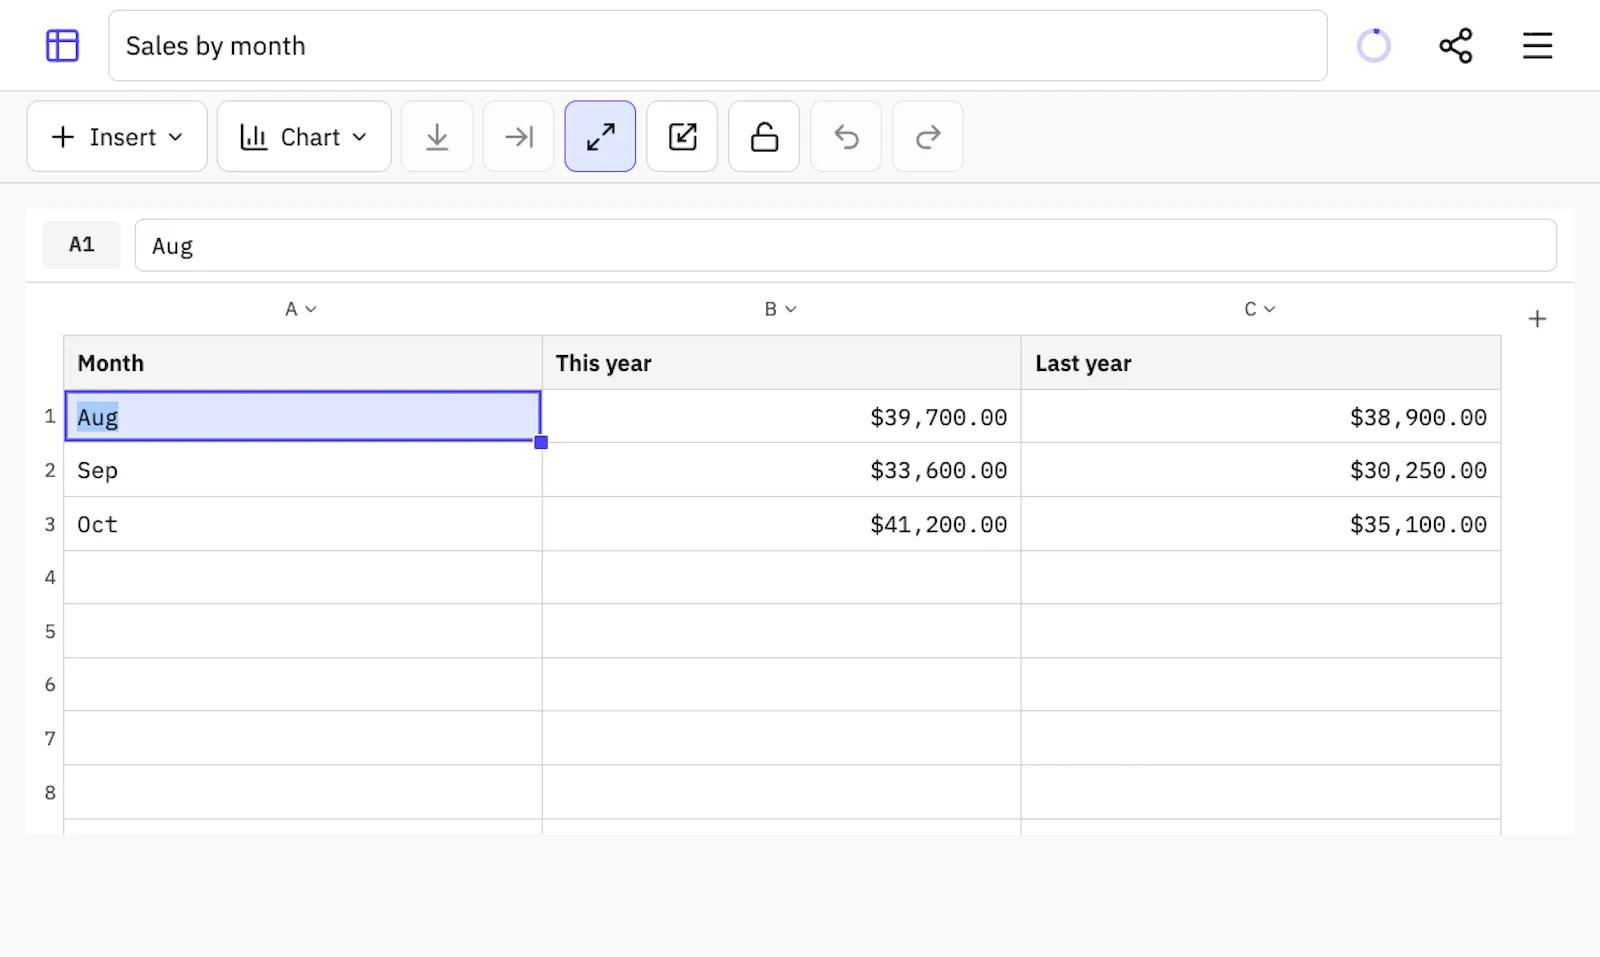Add a new column with plus
The image size is (1600, 957).
(x=1538, y=319)
